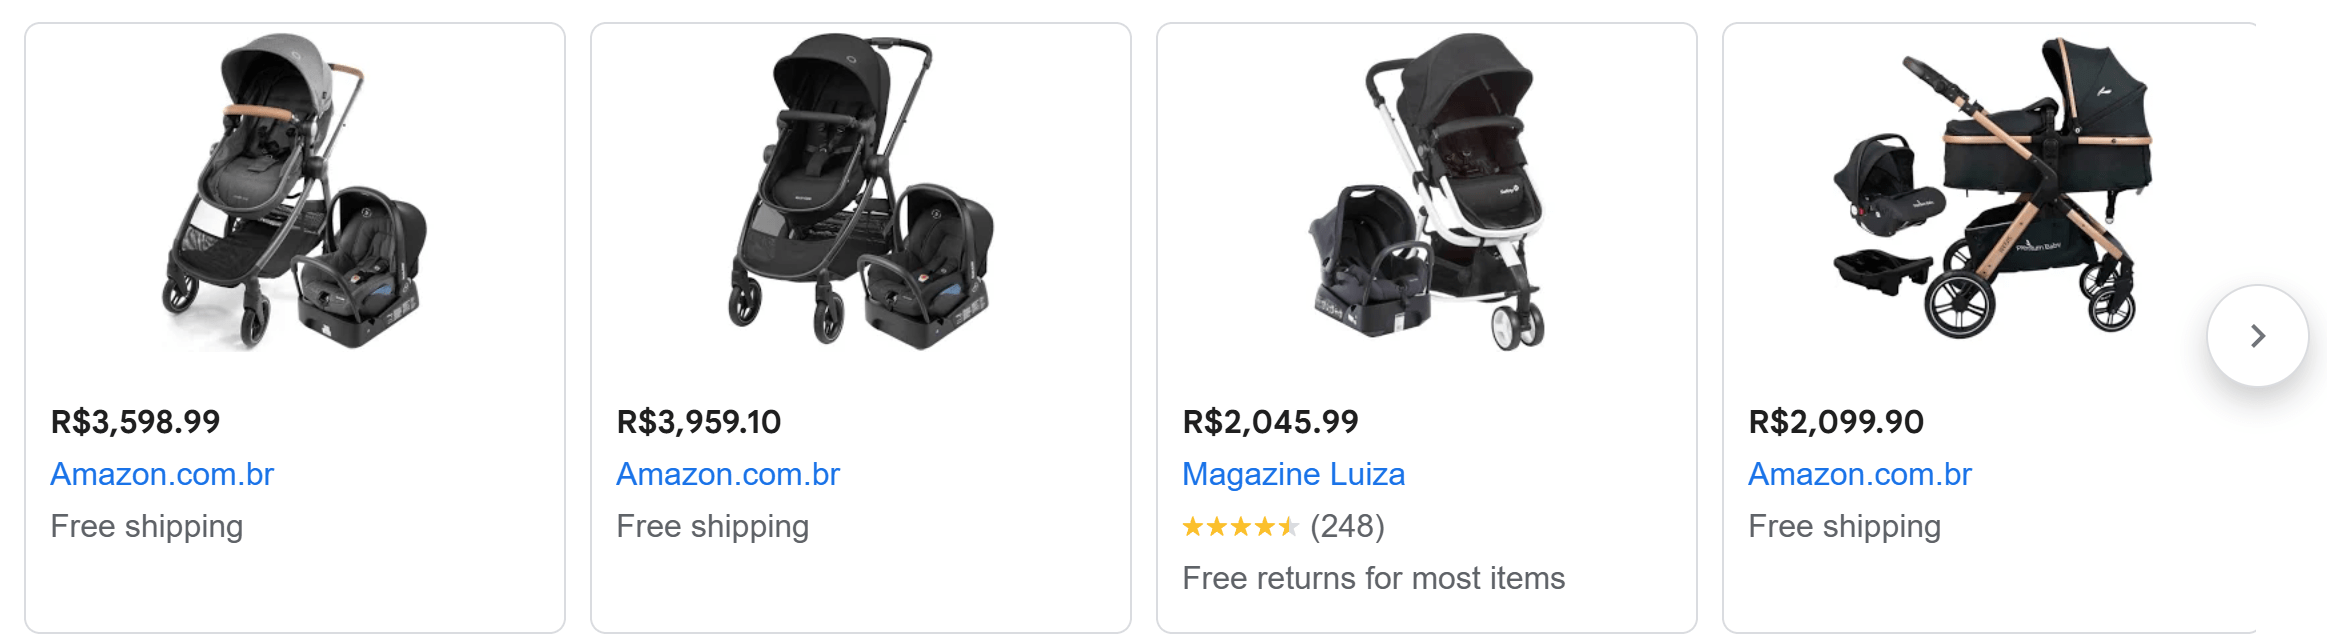Image resolution: width=2327 pixels, height=642 pixels.
Task: Click "Free returns for most items" text
Action: pyautogui.click(x=1373, y=578)
